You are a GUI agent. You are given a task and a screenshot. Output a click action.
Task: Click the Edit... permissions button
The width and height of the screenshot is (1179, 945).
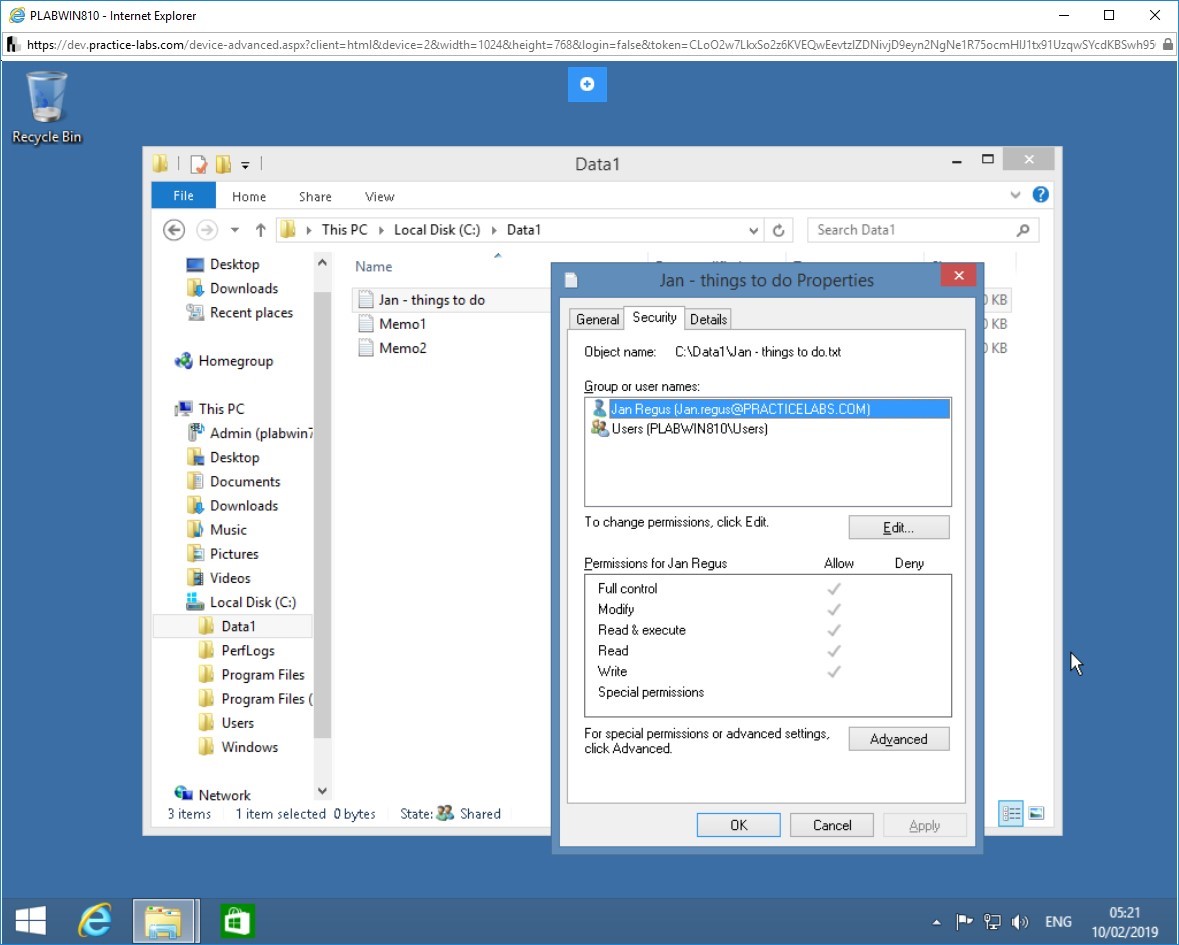click(x=899, y=528)
